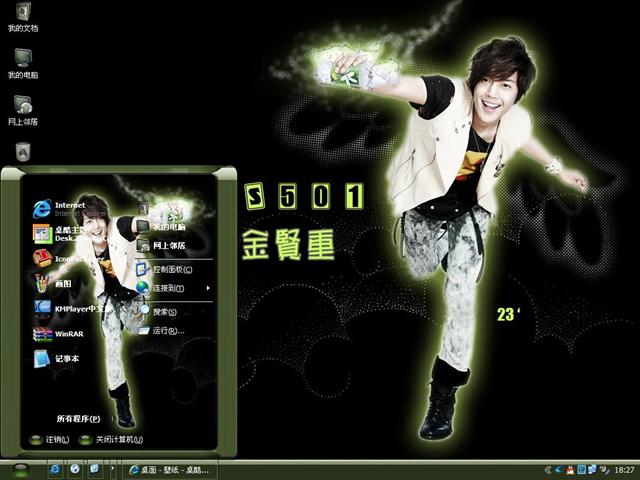Screen dimensions: 640x480
Task: Click the red and white tray icon
Action: pos(570,470)
